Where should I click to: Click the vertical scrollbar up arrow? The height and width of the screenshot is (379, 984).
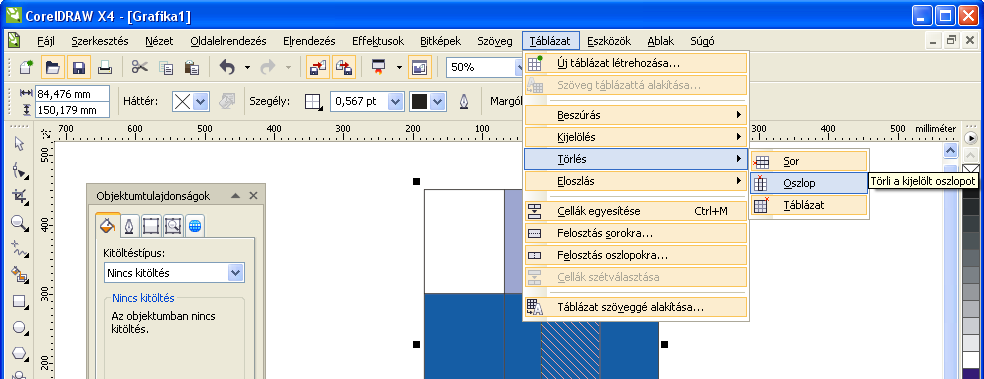(x=950, y=151)
